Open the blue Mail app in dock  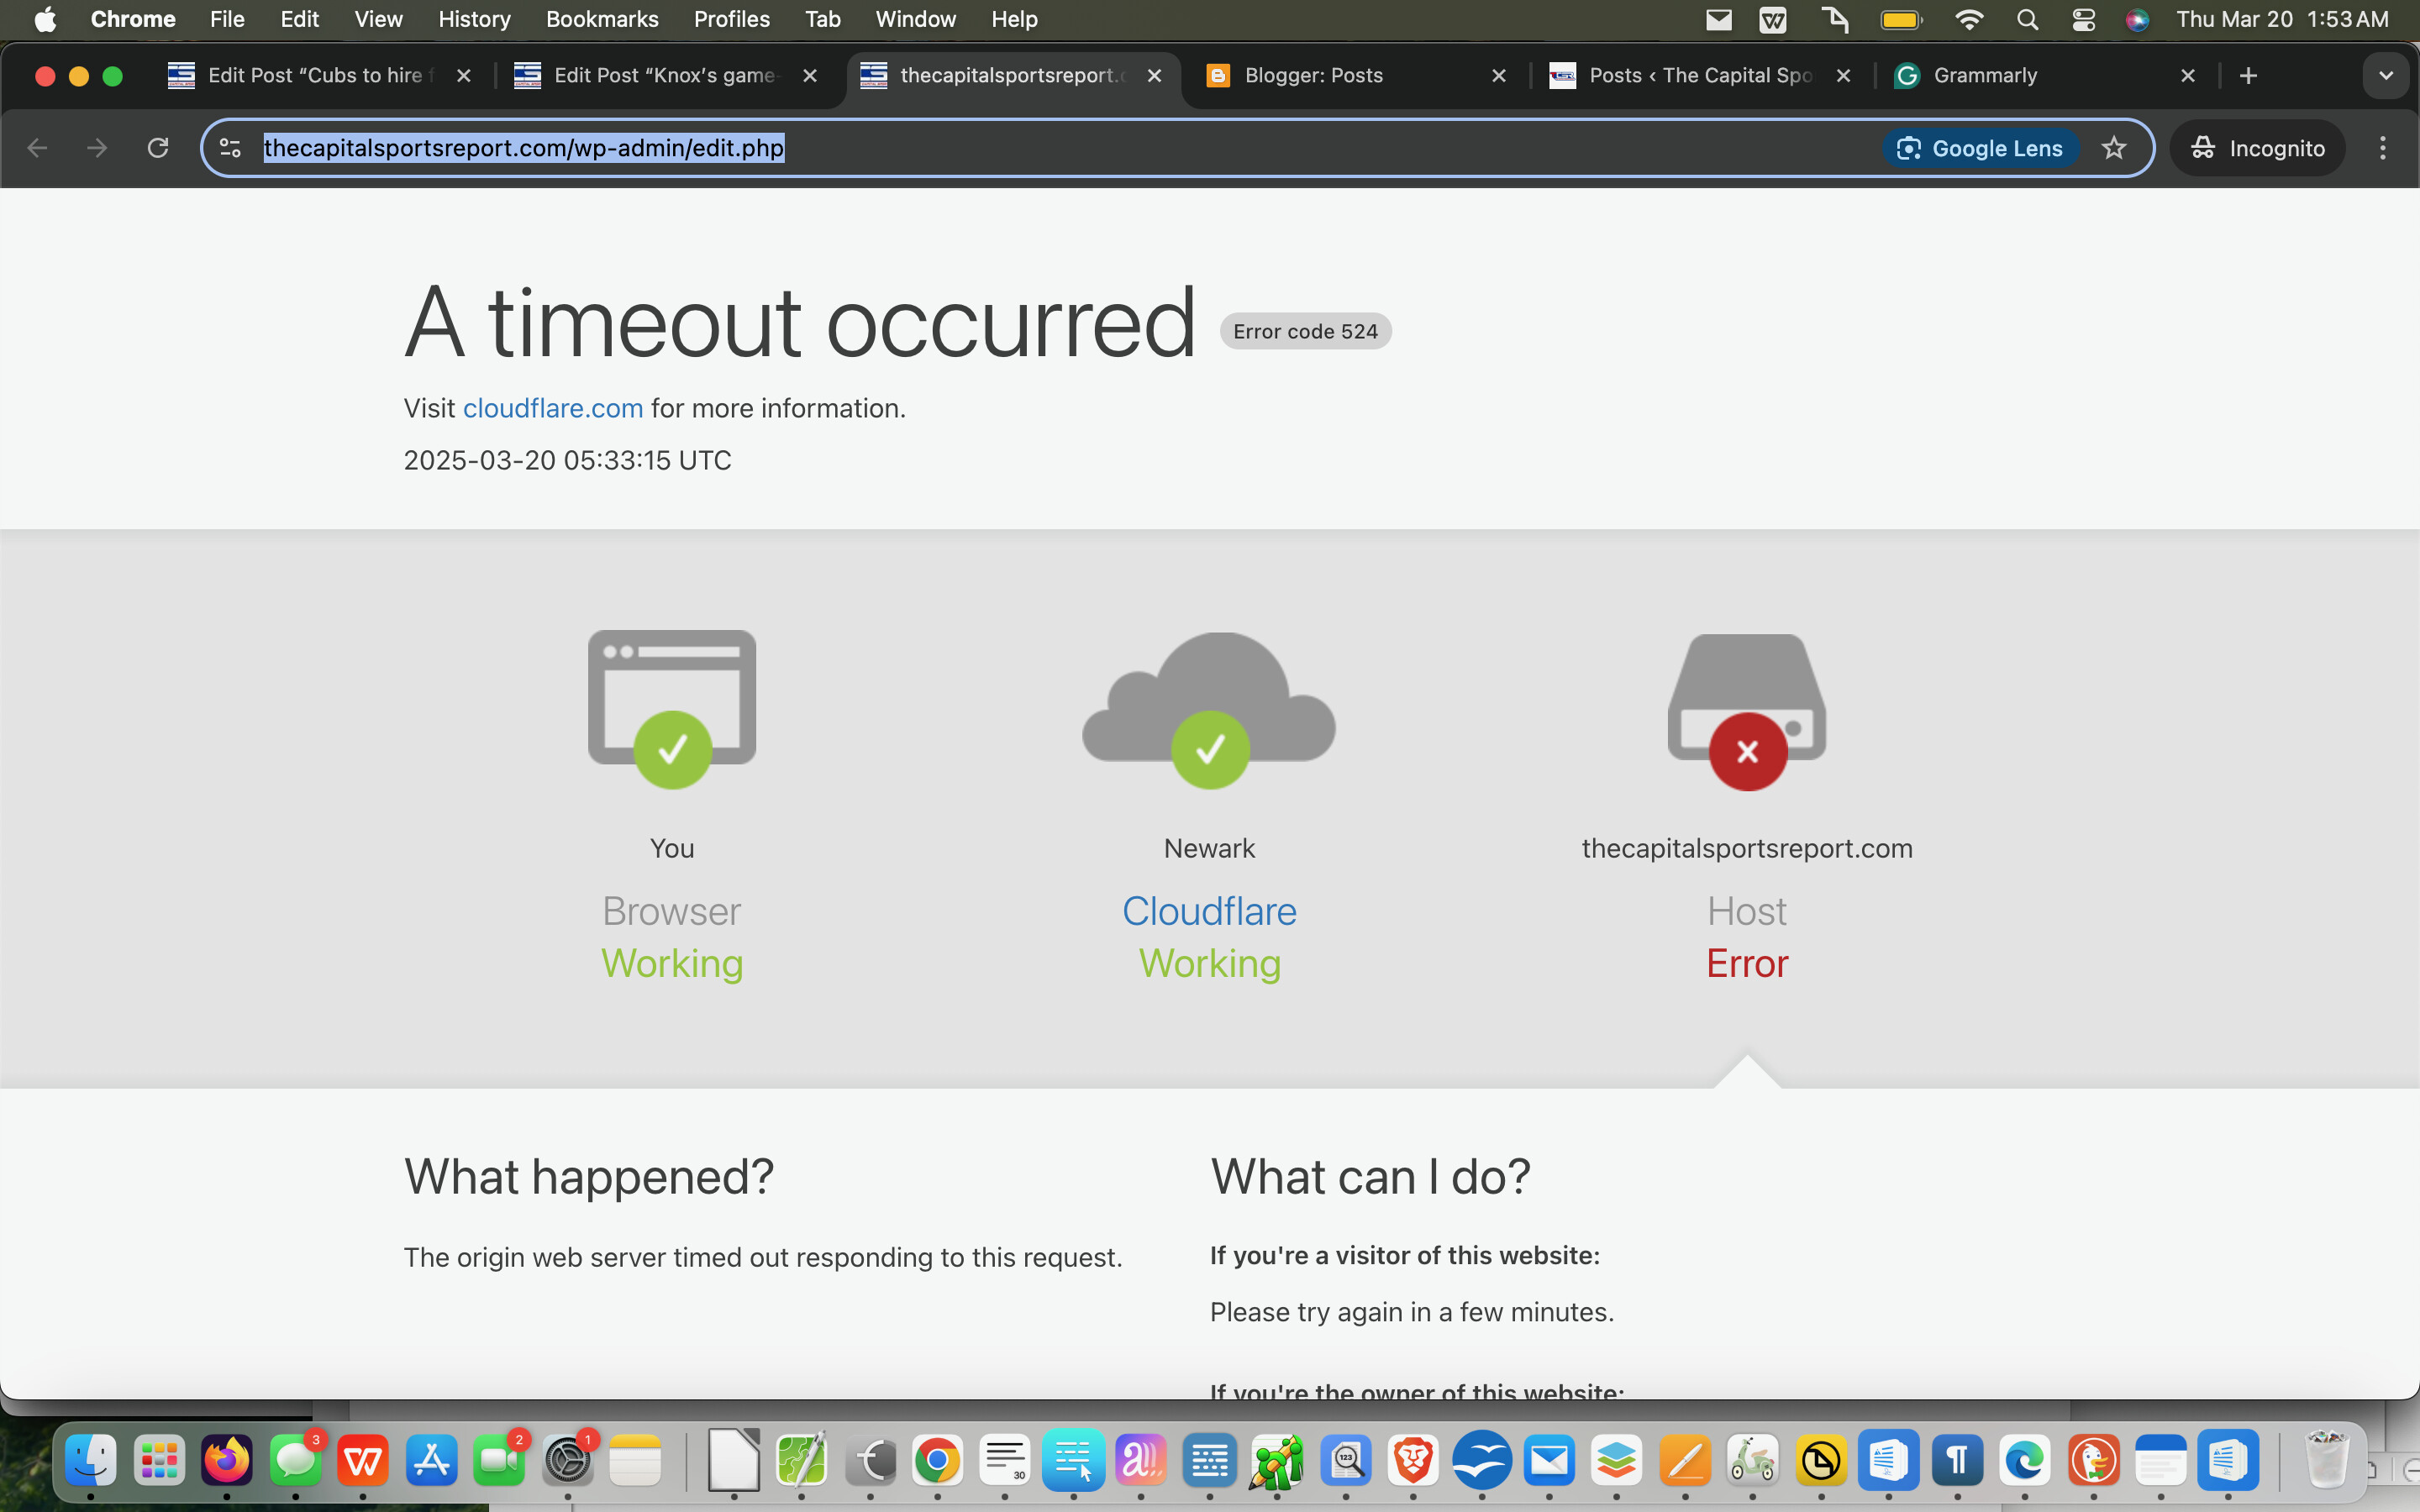point(1549,1461)
